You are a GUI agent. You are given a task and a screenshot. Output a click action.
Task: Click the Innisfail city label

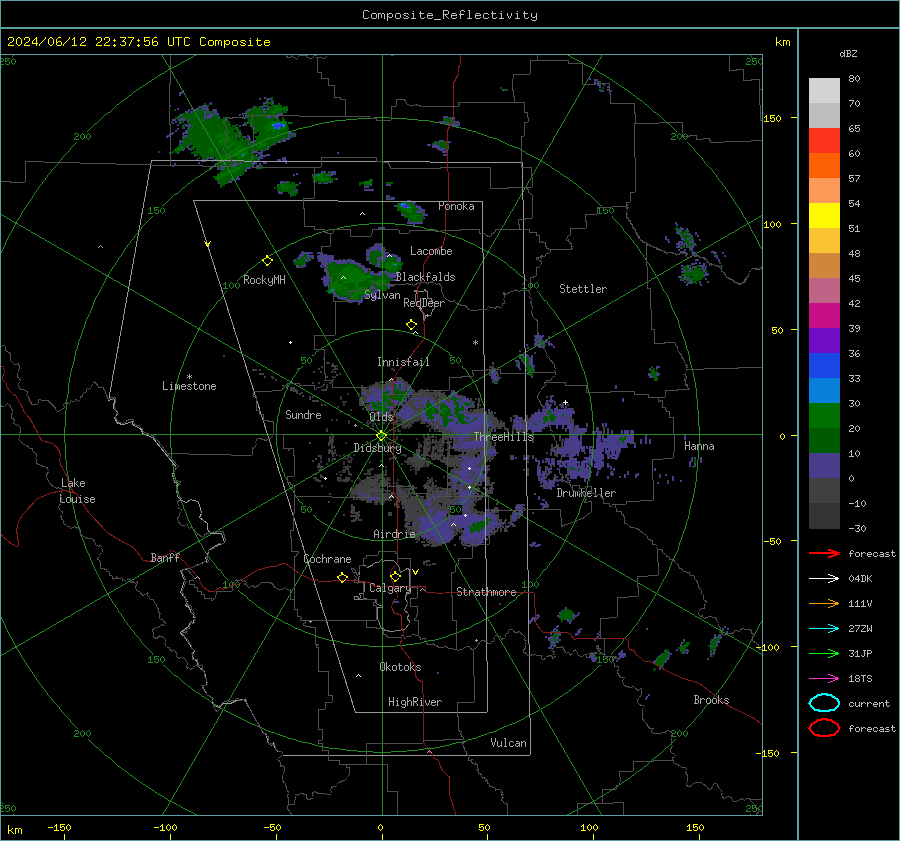point(403,362)
